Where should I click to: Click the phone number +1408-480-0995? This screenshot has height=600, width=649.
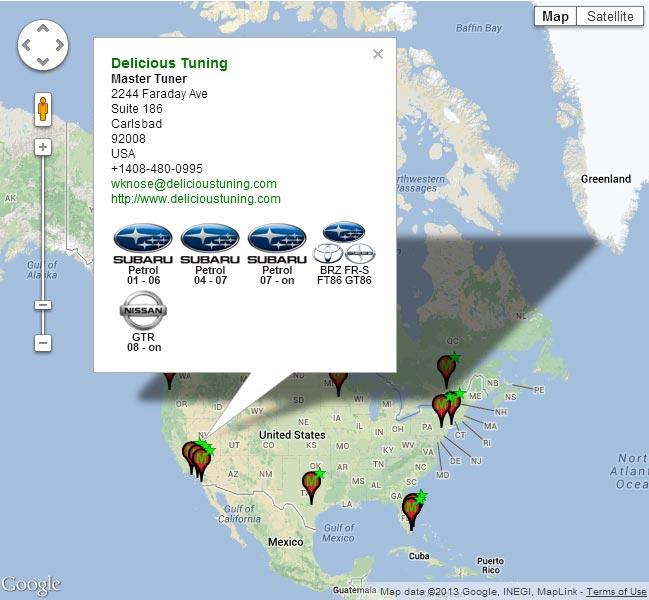tap(157, 169)
